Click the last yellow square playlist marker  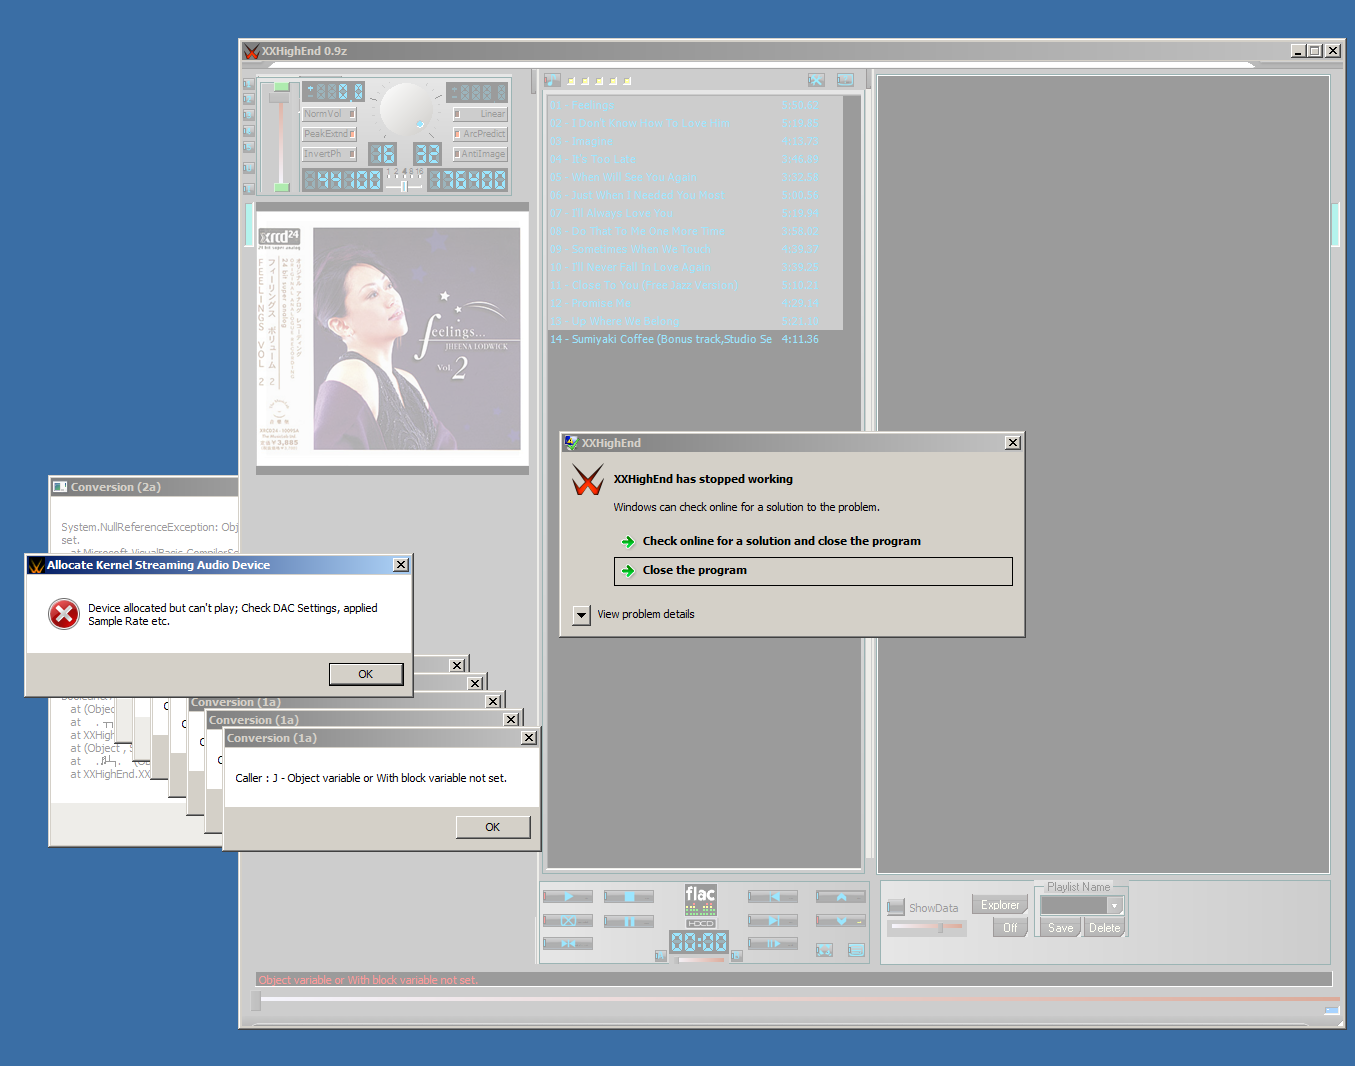point(627,81)
